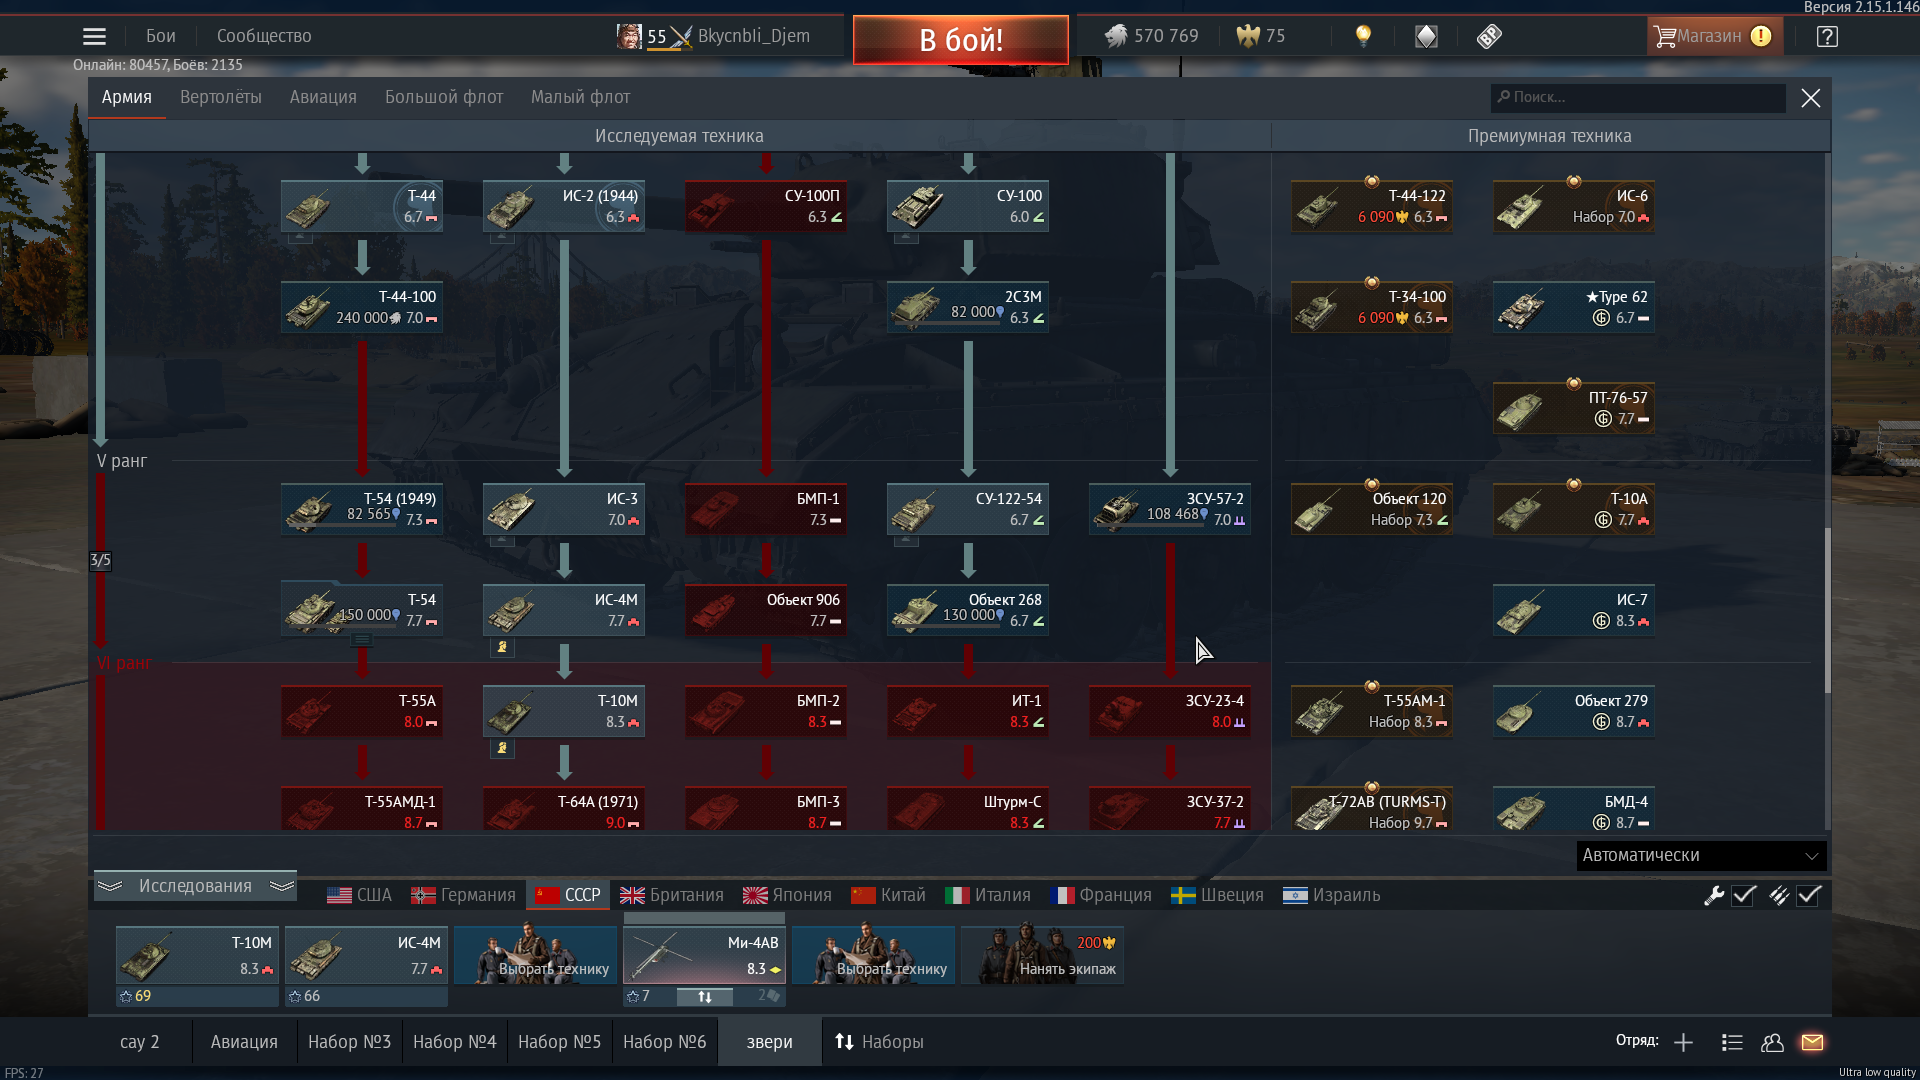Open the diamond-shaped icon next to lightbulb
This screenshot has height=1080, width=1920.
(x=1426, y=36)
